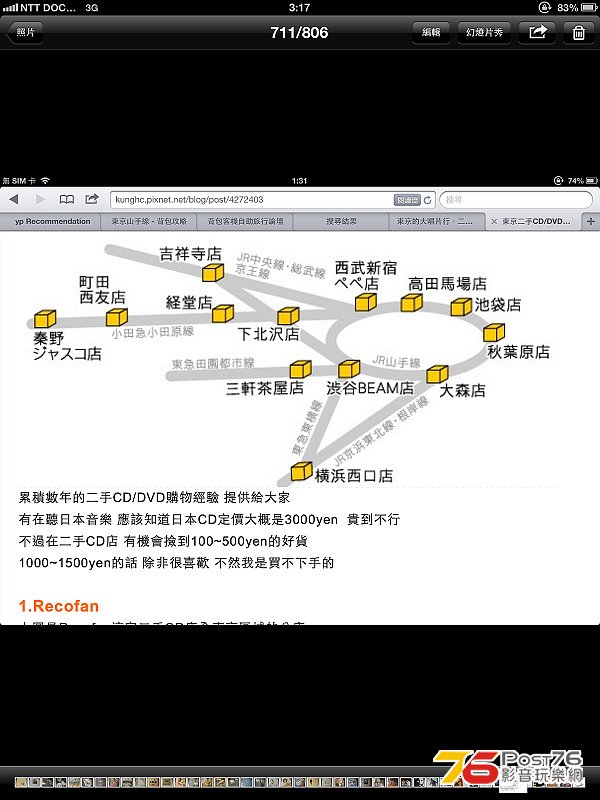Switch to the 東京的大唱片行 tab
Viewport: 600px width, 800px height.
437,221
